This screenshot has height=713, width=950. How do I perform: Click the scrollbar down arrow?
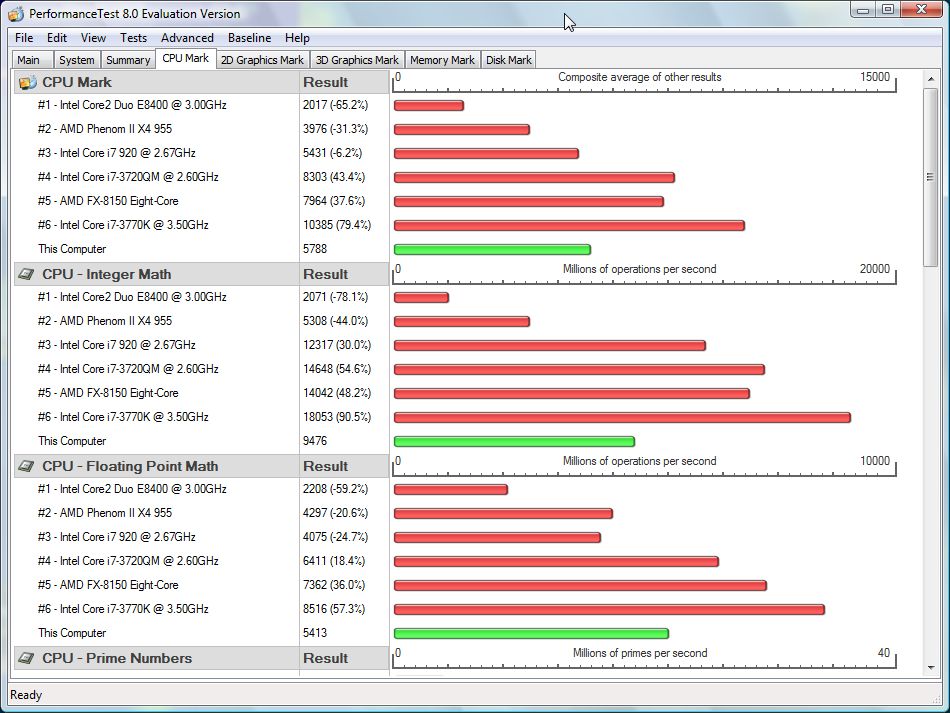tap(931, 668)
